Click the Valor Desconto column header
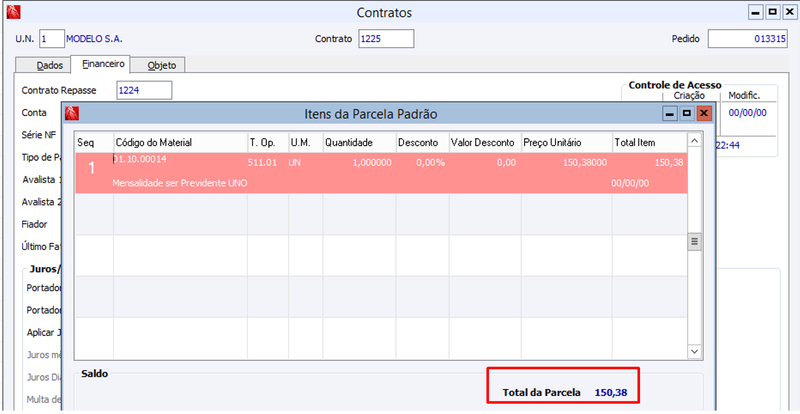The width and height of the screenshot is (800, 414). point(485,143)
